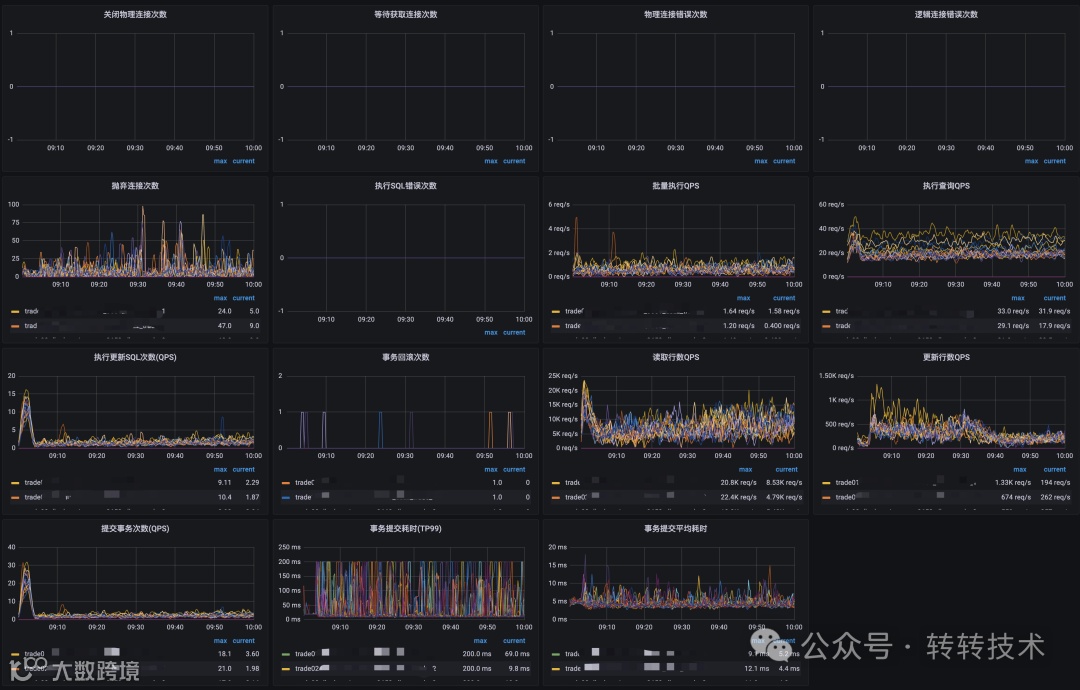
Task: Click orange series swatch in 抛弃连接次数 legend
Action: pyautogui.click(x=15, y=326)
